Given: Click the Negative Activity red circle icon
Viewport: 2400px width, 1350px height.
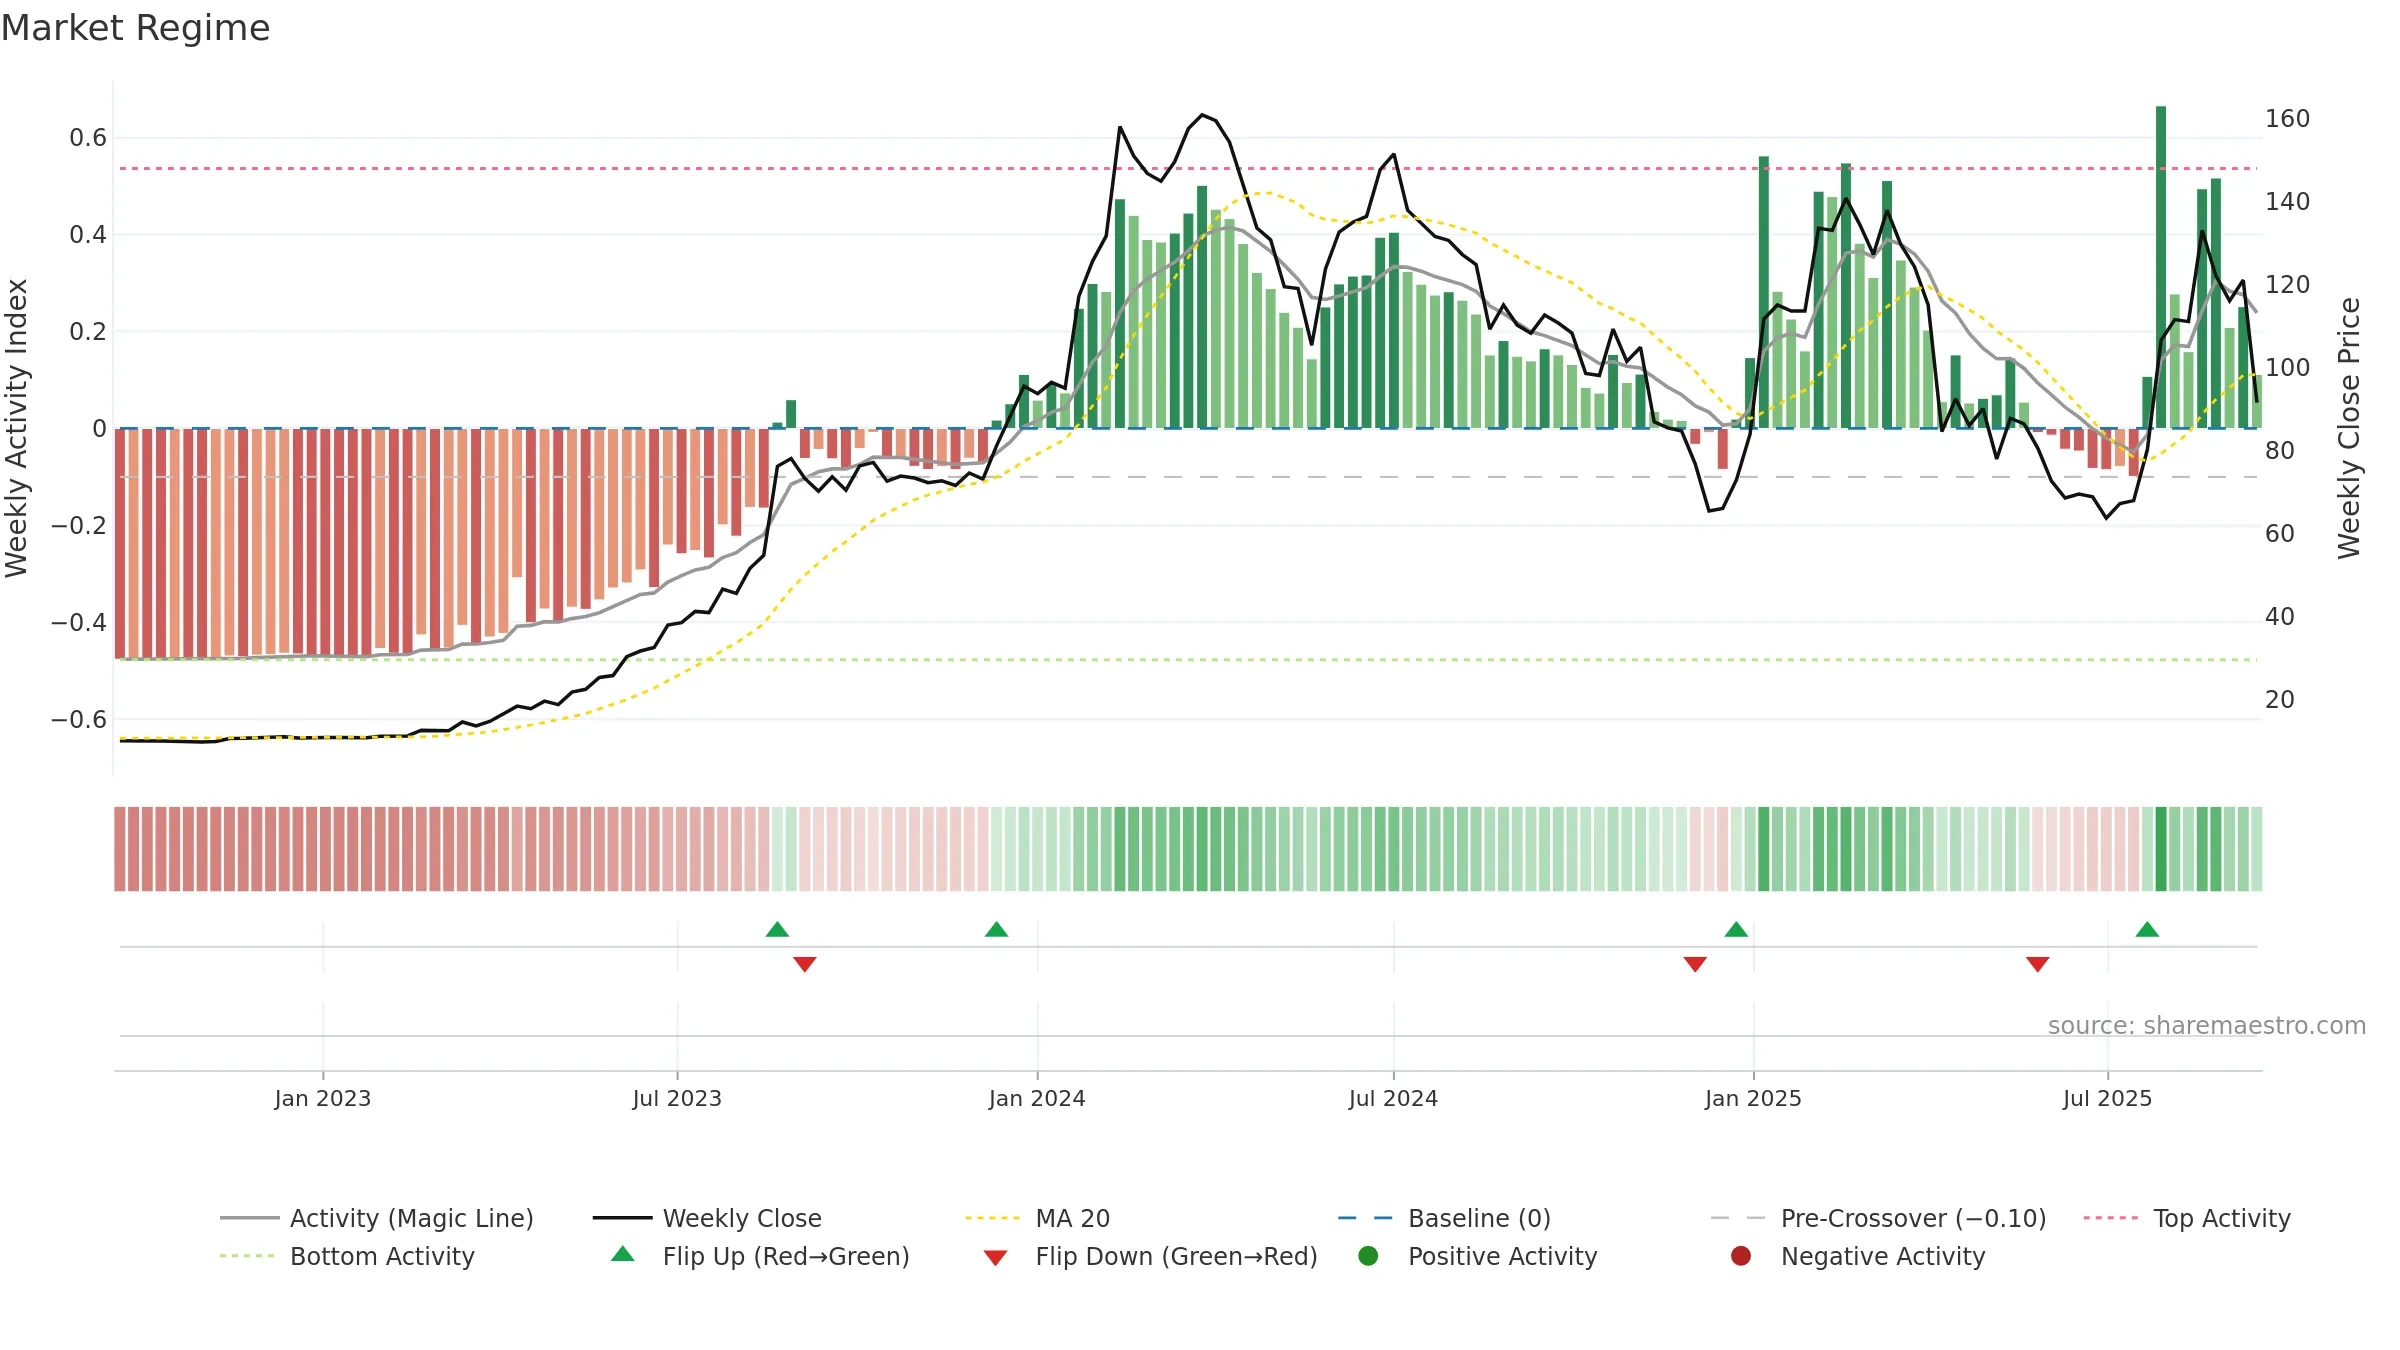Looking at the screenshot, I should (1740, 1256).
